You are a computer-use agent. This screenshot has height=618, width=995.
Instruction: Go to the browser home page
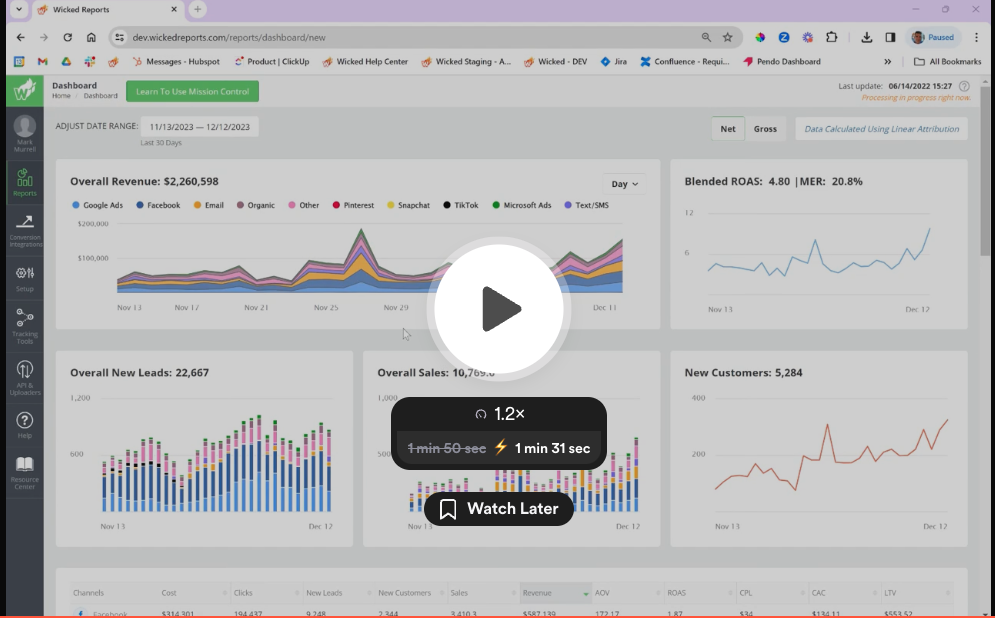point(91,37)
